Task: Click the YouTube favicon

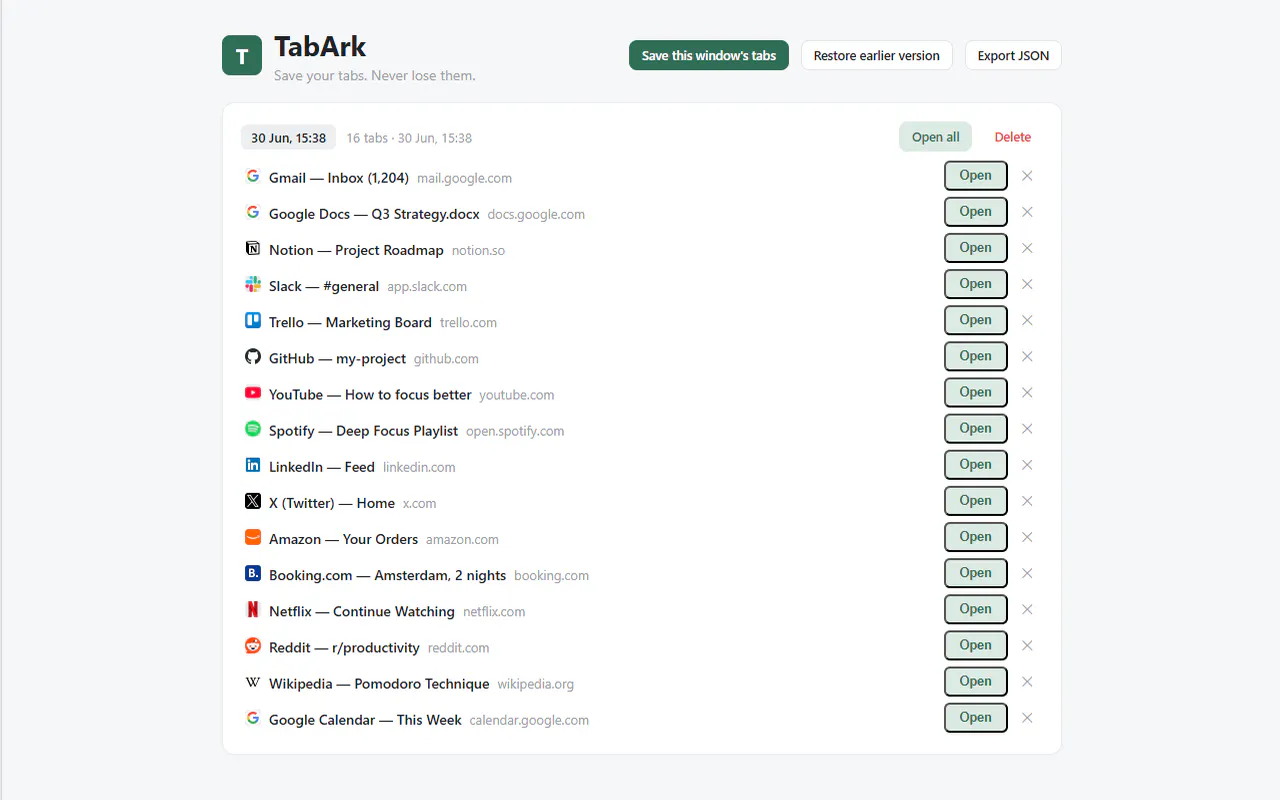Action: click(x=253, y=393)
